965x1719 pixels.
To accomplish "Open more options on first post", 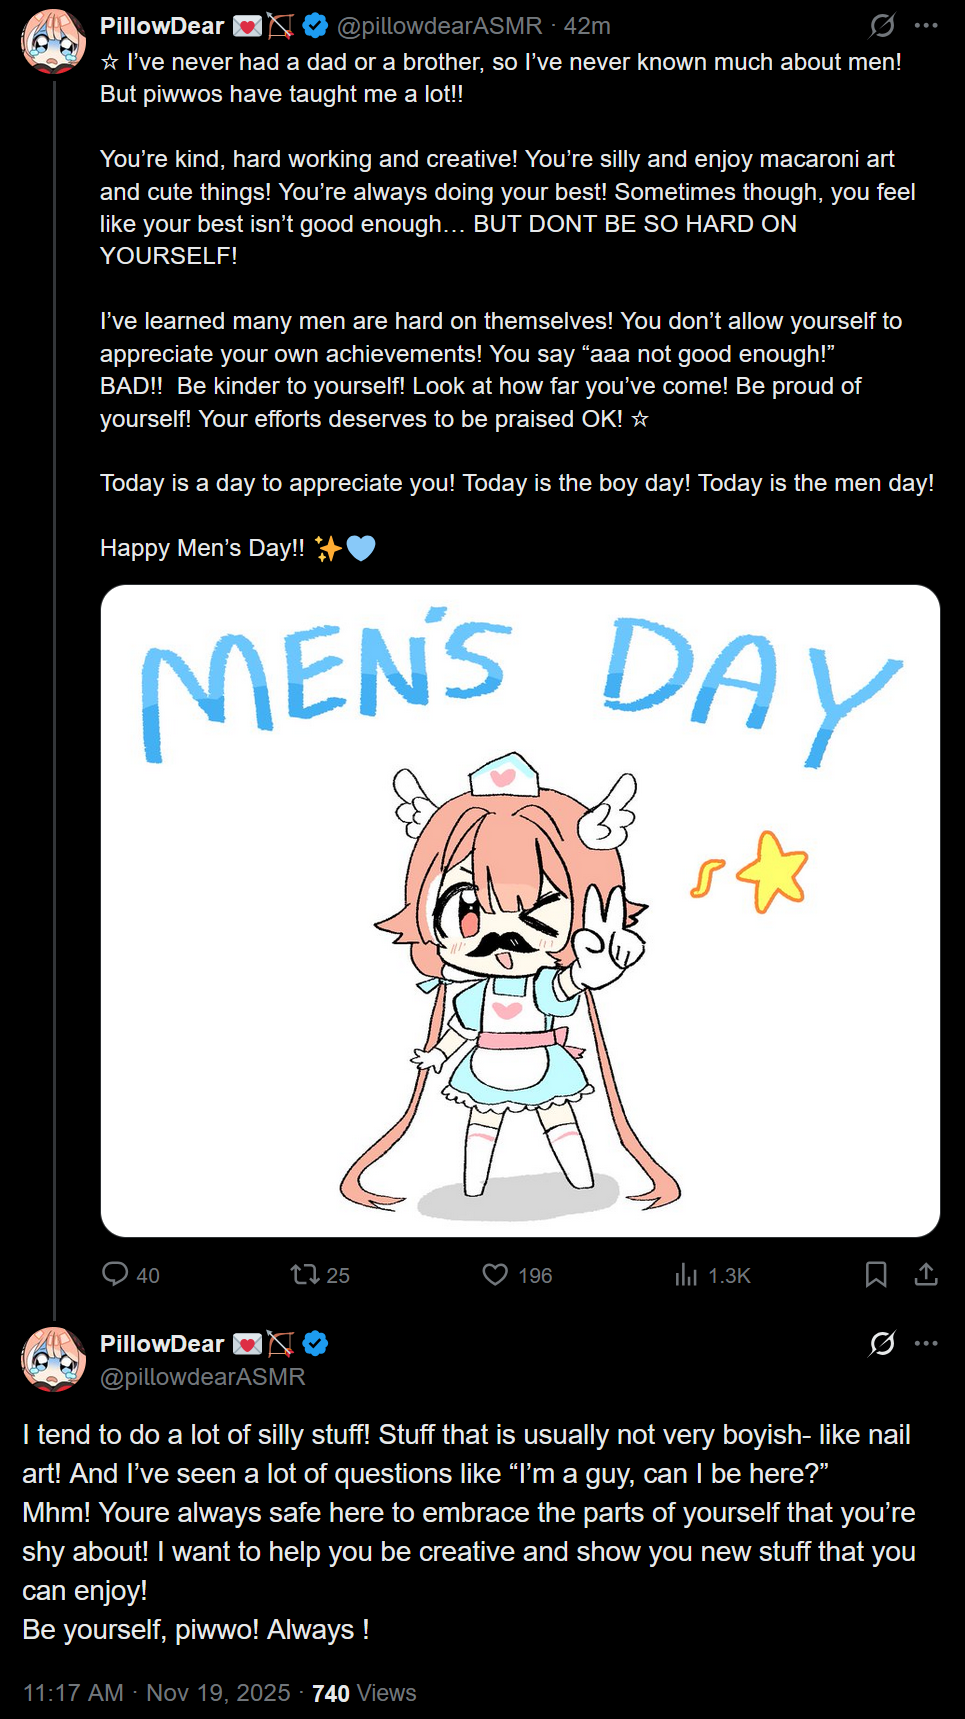I will 926,25.
